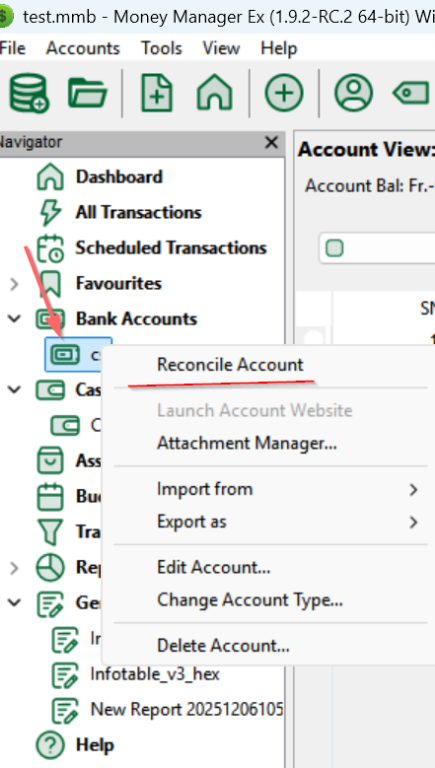The width and height of the screenshot is (435, 768).
Task: Click the Infotable_v3_hex report icon
Action: (x=65, y=674)
